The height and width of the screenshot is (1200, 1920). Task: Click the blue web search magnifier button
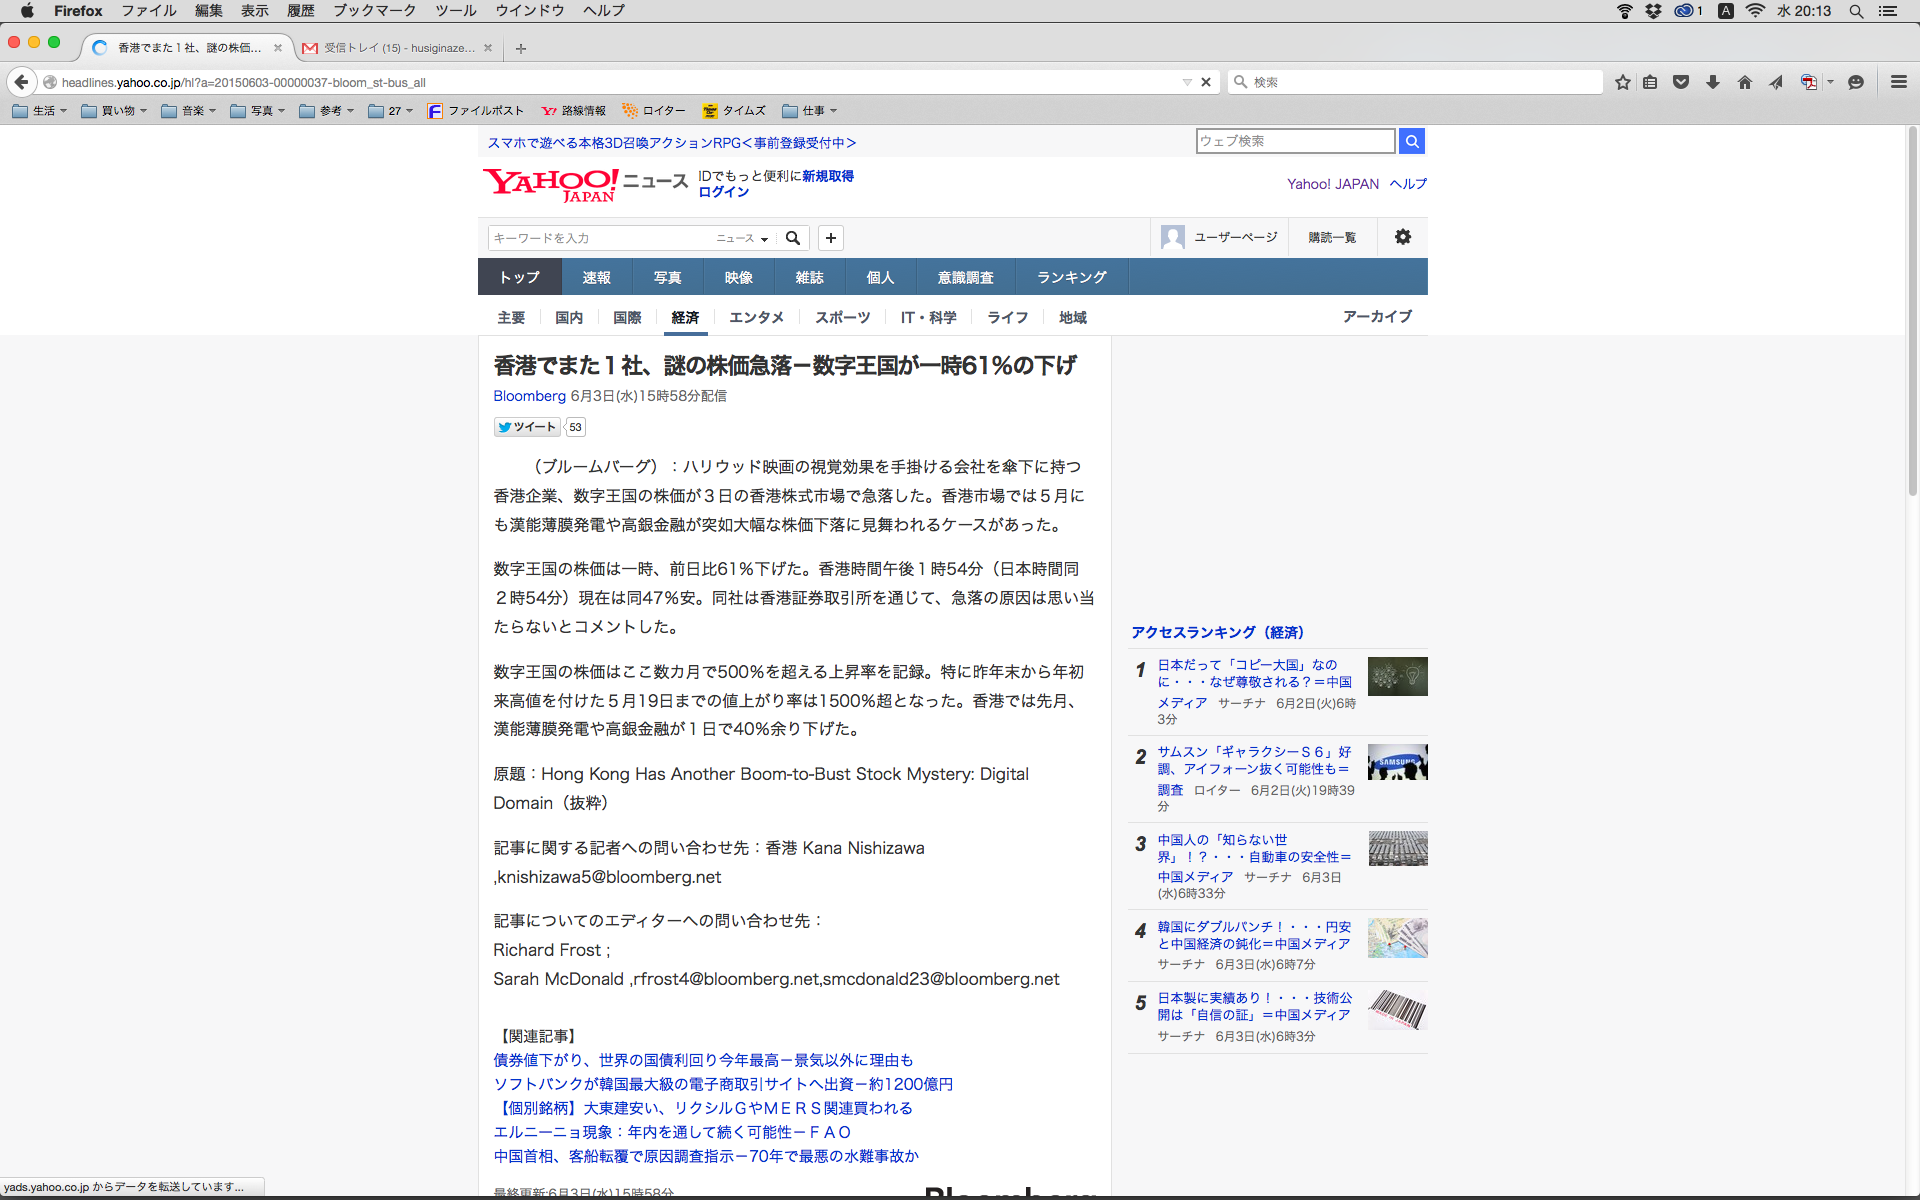pos(1412,141)
